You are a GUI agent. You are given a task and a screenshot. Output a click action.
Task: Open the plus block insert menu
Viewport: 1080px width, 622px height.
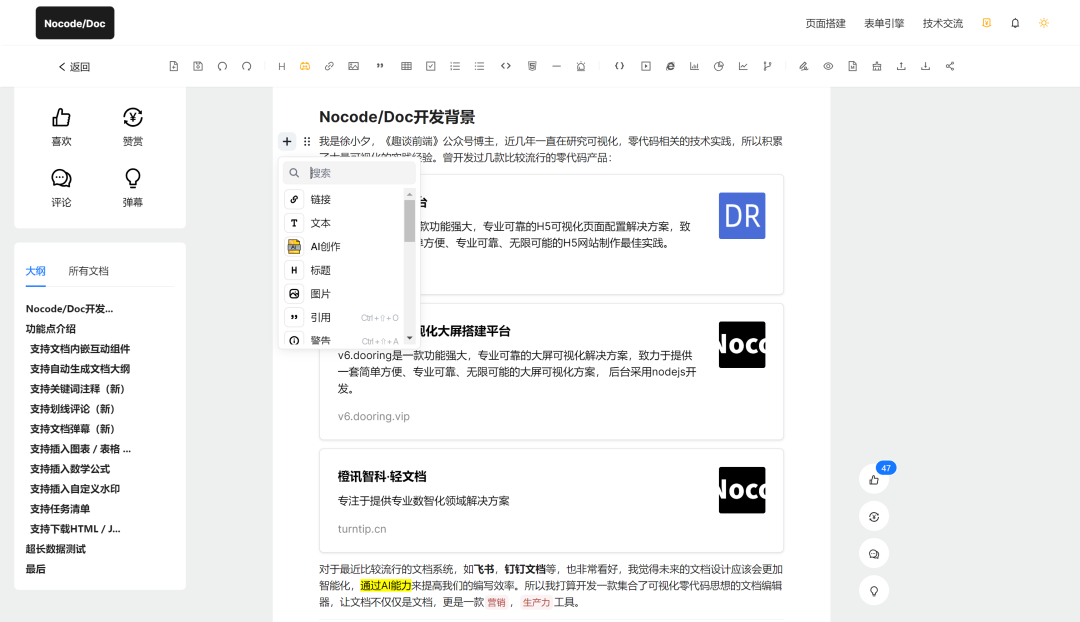point(288,142)
